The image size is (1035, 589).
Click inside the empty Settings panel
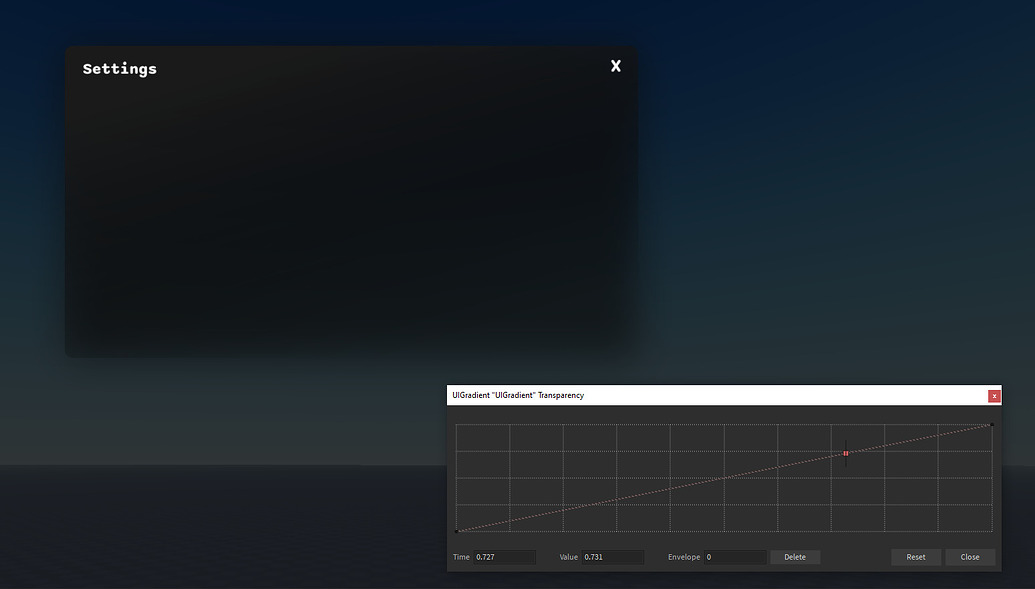350,220
